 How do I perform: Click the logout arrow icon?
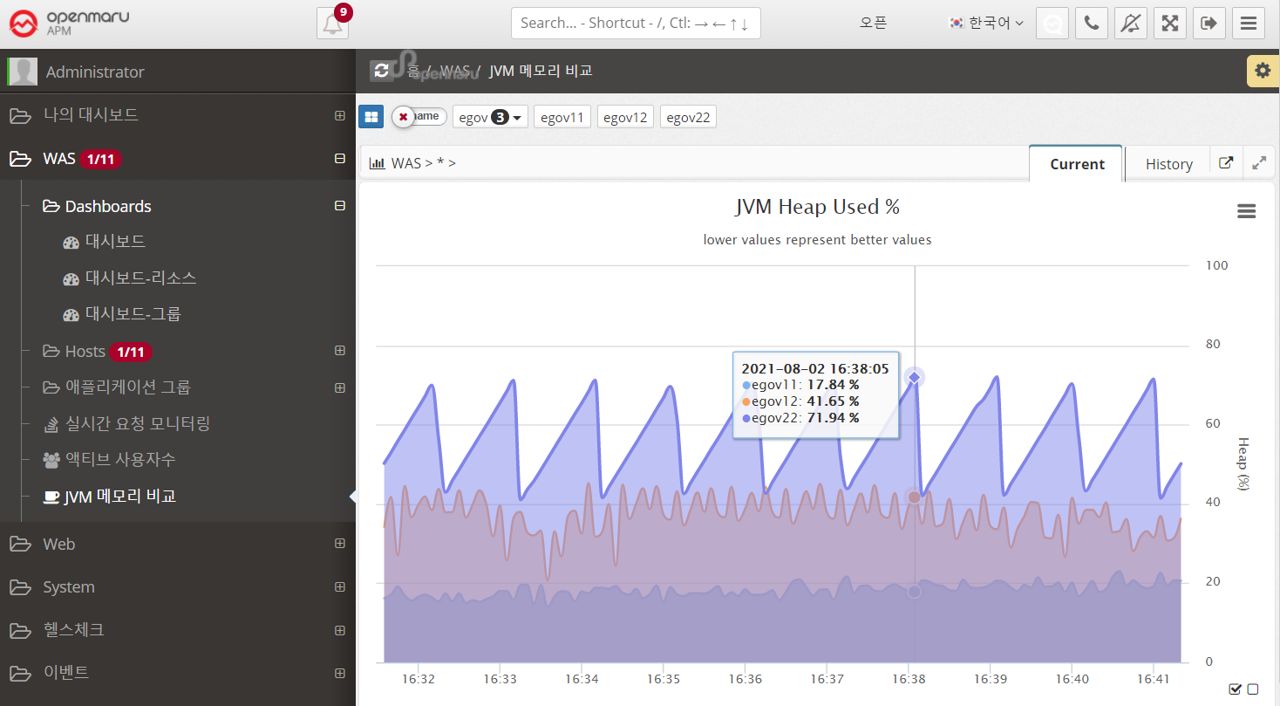(x=1208, y=23)
